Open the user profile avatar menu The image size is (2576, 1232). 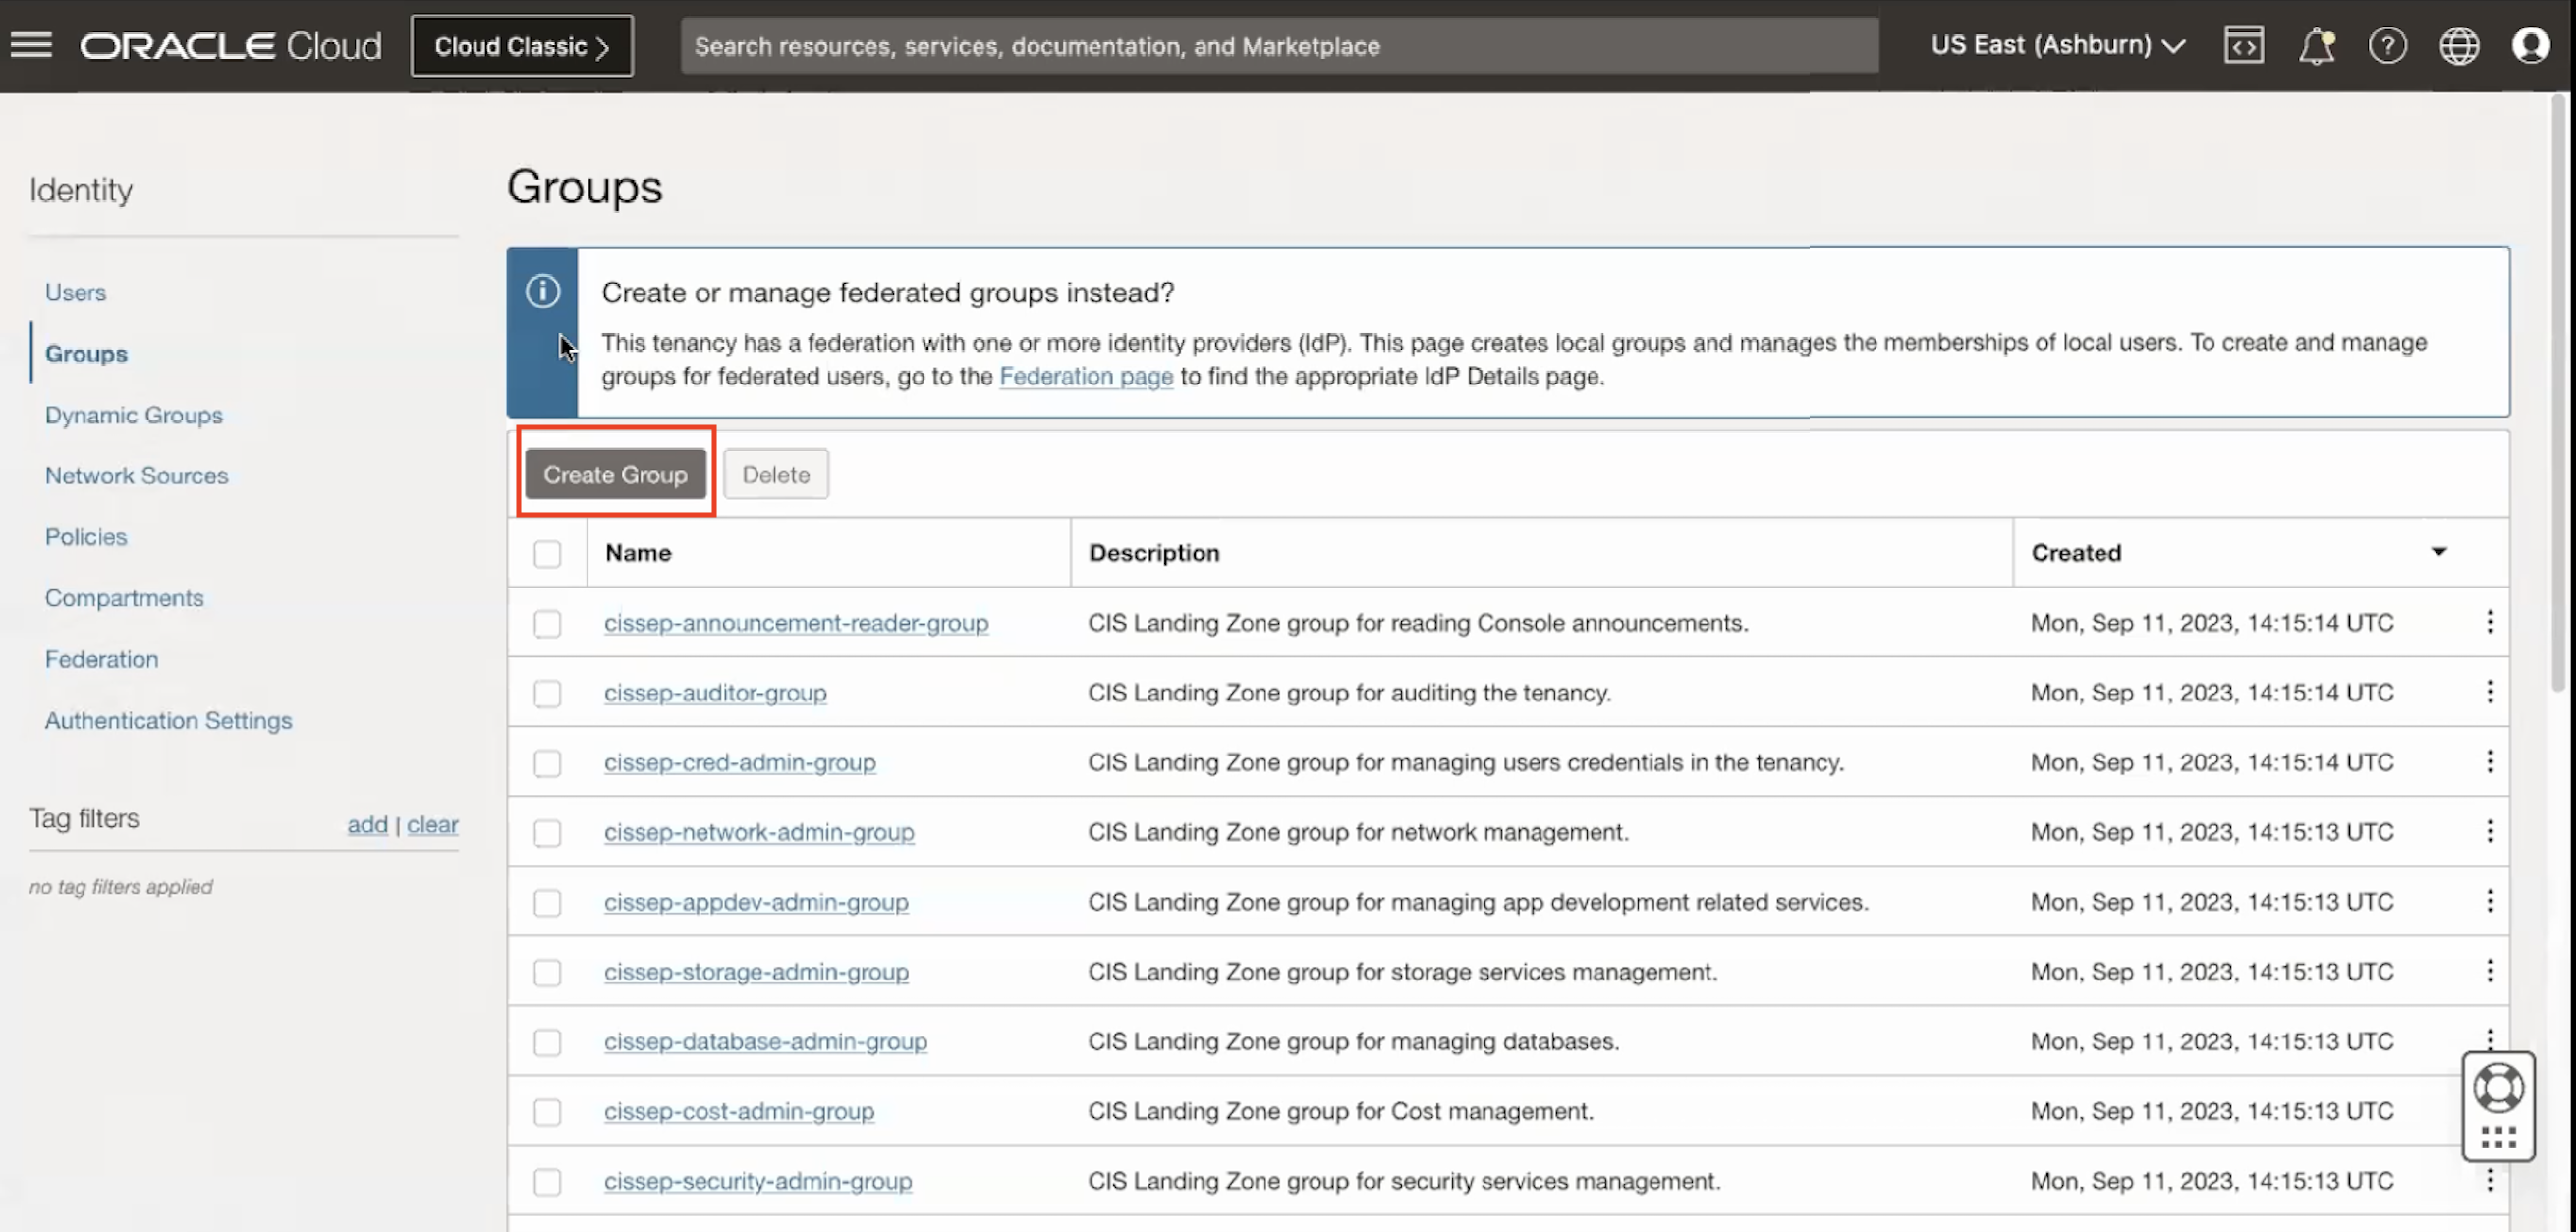2532,45
